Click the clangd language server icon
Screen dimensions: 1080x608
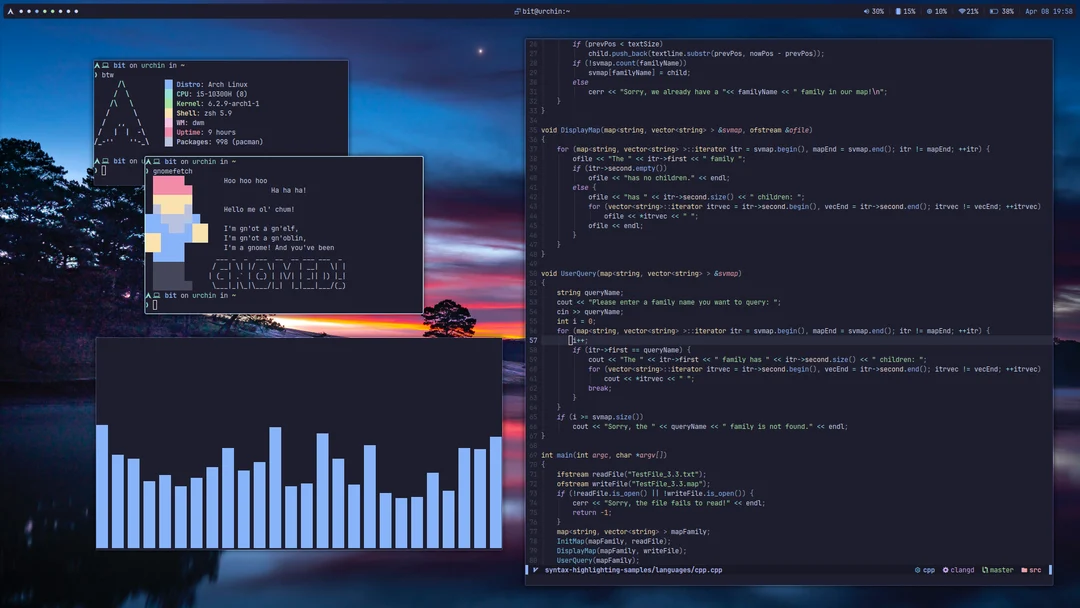[946, 570]
